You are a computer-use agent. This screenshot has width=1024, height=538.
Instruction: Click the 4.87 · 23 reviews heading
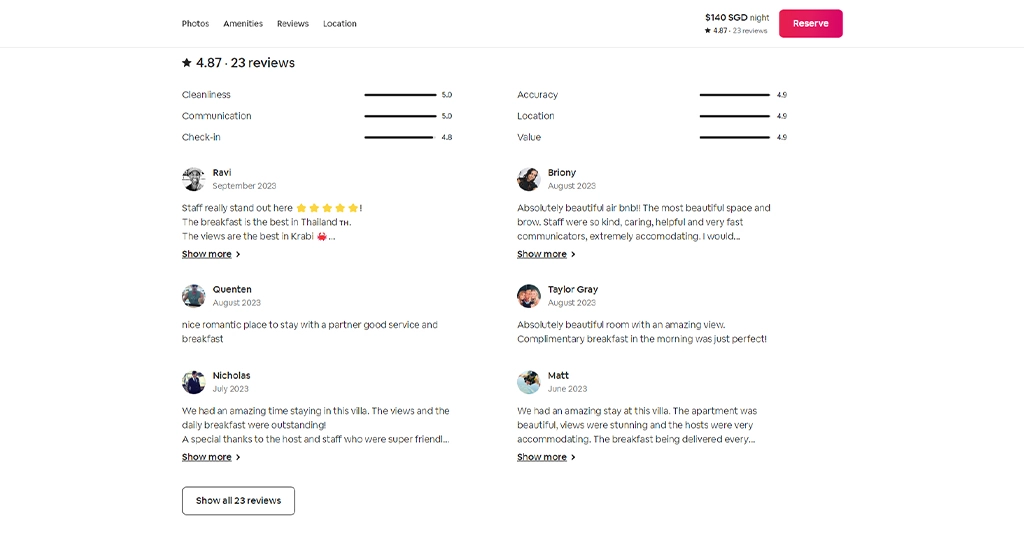(238, 63)
